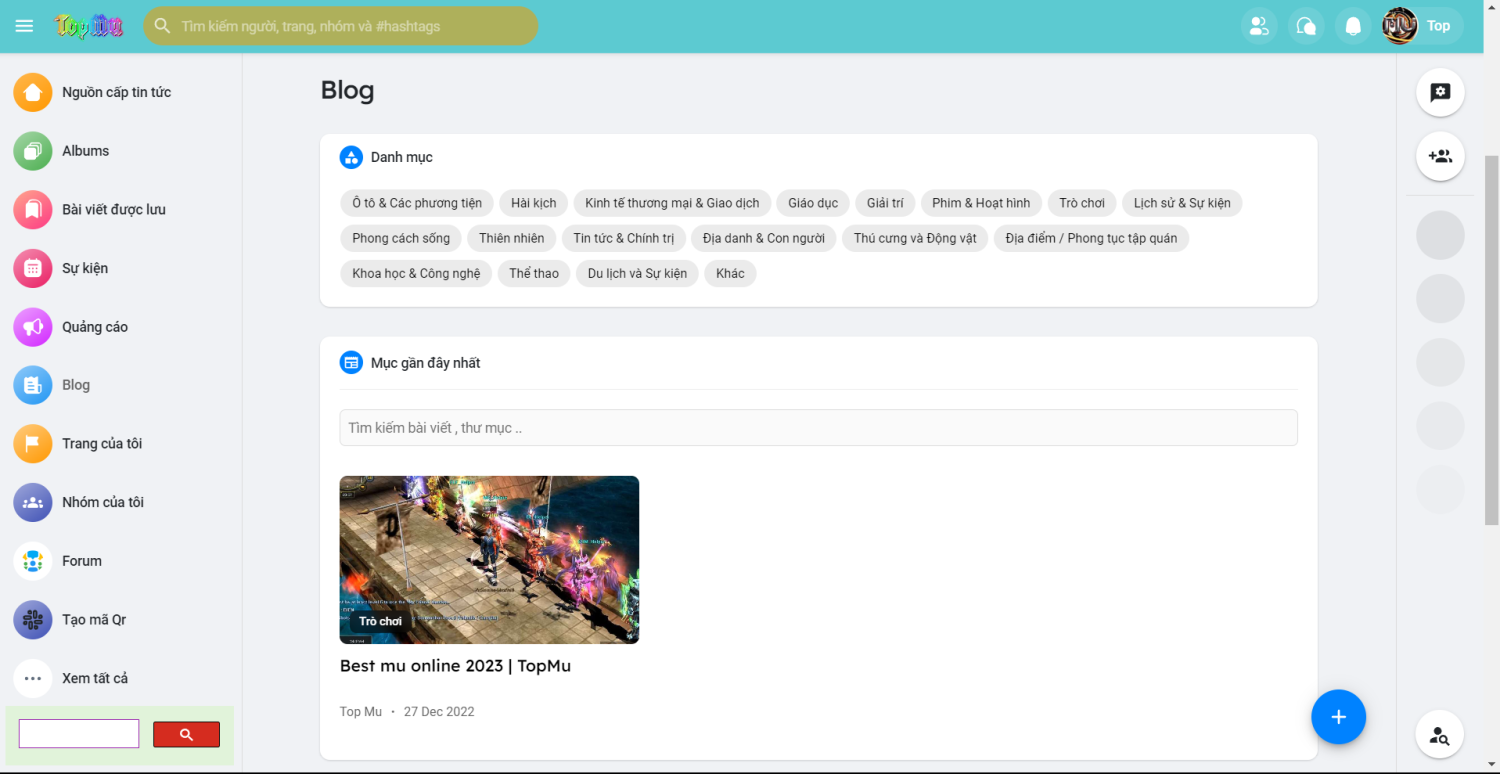1500x774 pixels.
Task: Open the notifications bell
Action: 1353,26
